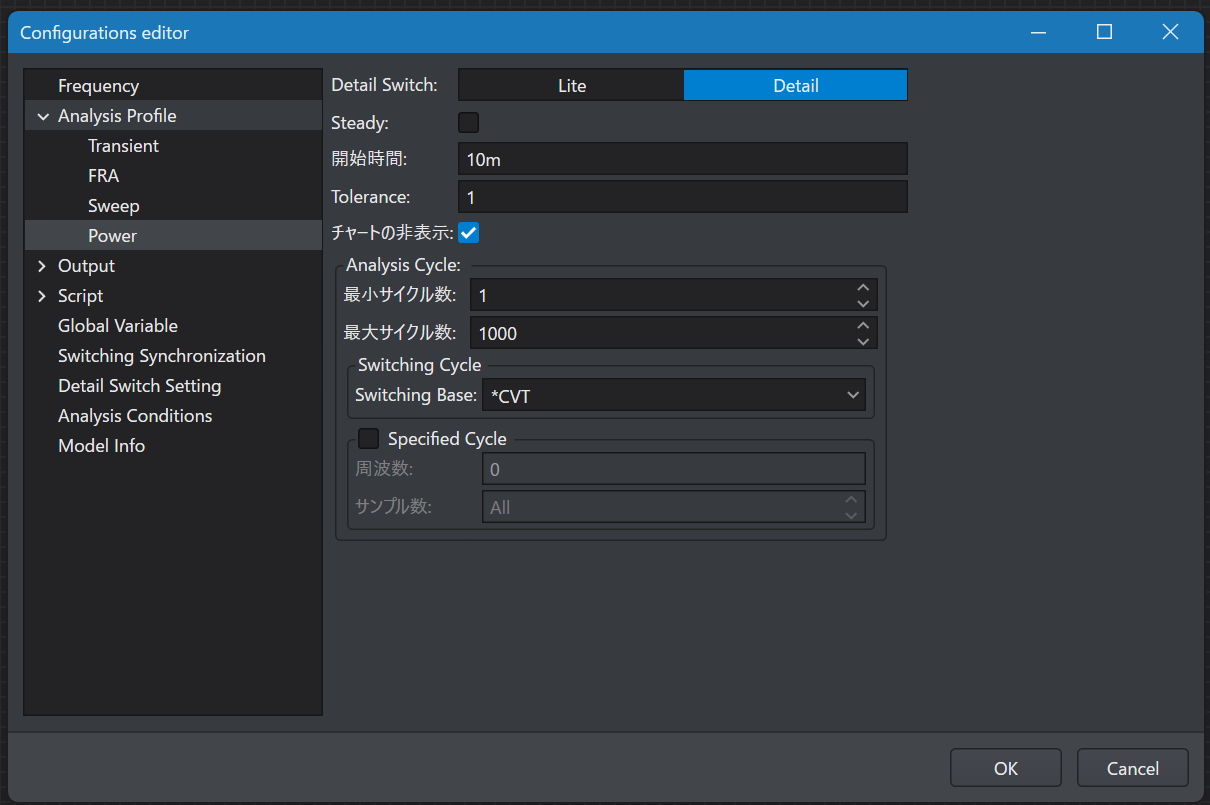
Task: Switch Detail Switch to Lite
Action: click(571, 85)
